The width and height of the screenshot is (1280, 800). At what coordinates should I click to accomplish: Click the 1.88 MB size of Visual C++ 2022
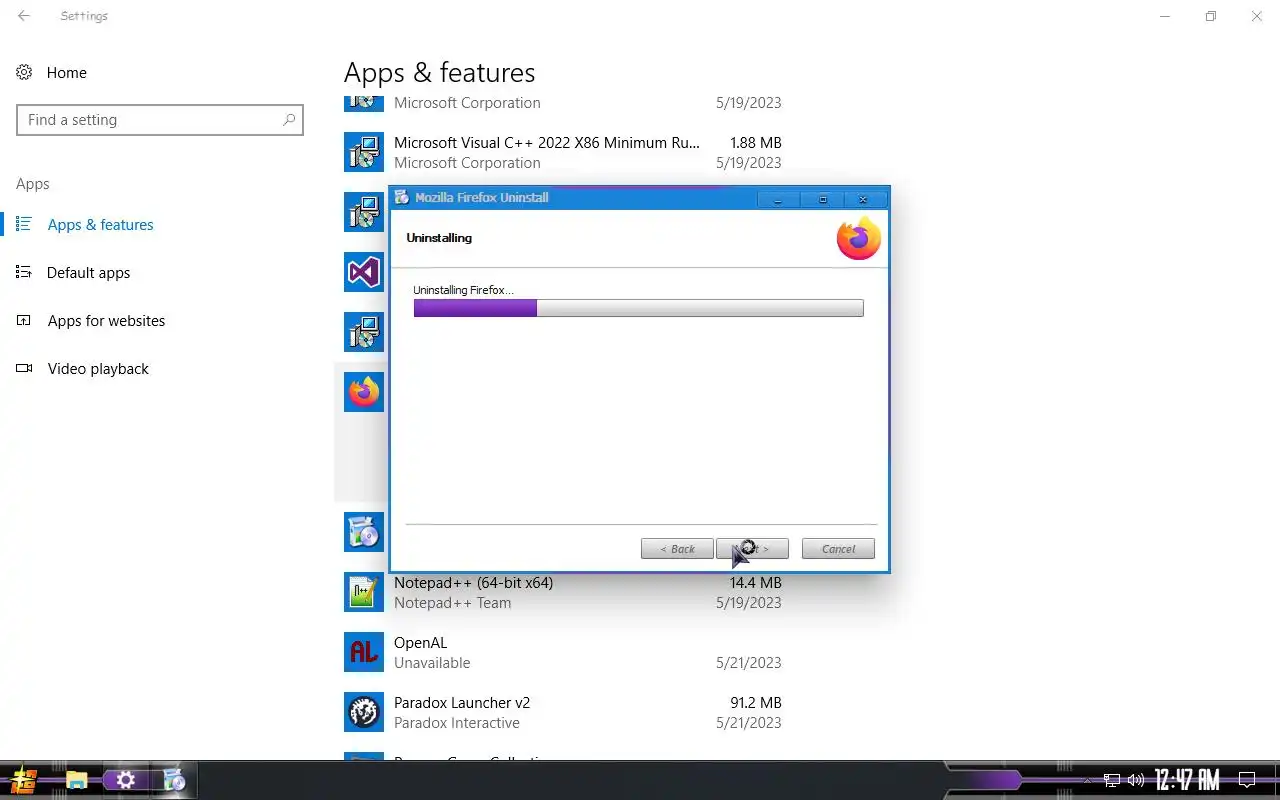[x=756, y=143]
